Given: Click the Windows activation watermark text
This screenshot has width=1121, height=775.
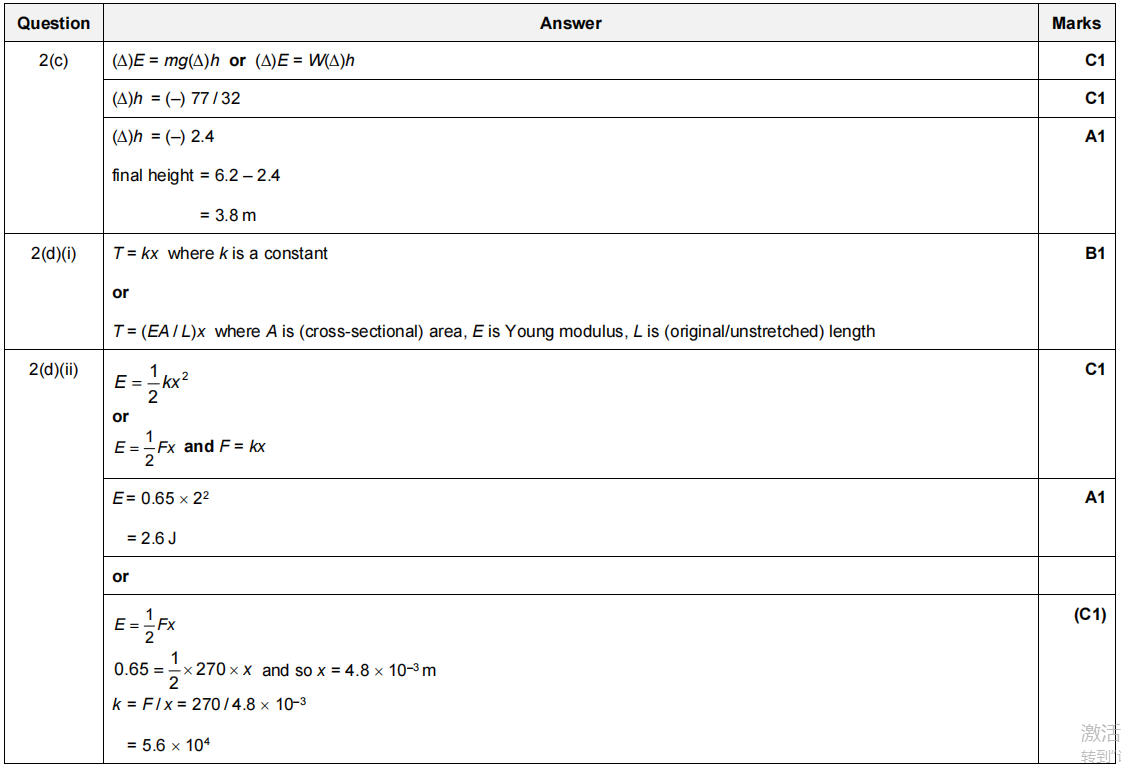Looking at the screenshot, I should [1099, 743].
